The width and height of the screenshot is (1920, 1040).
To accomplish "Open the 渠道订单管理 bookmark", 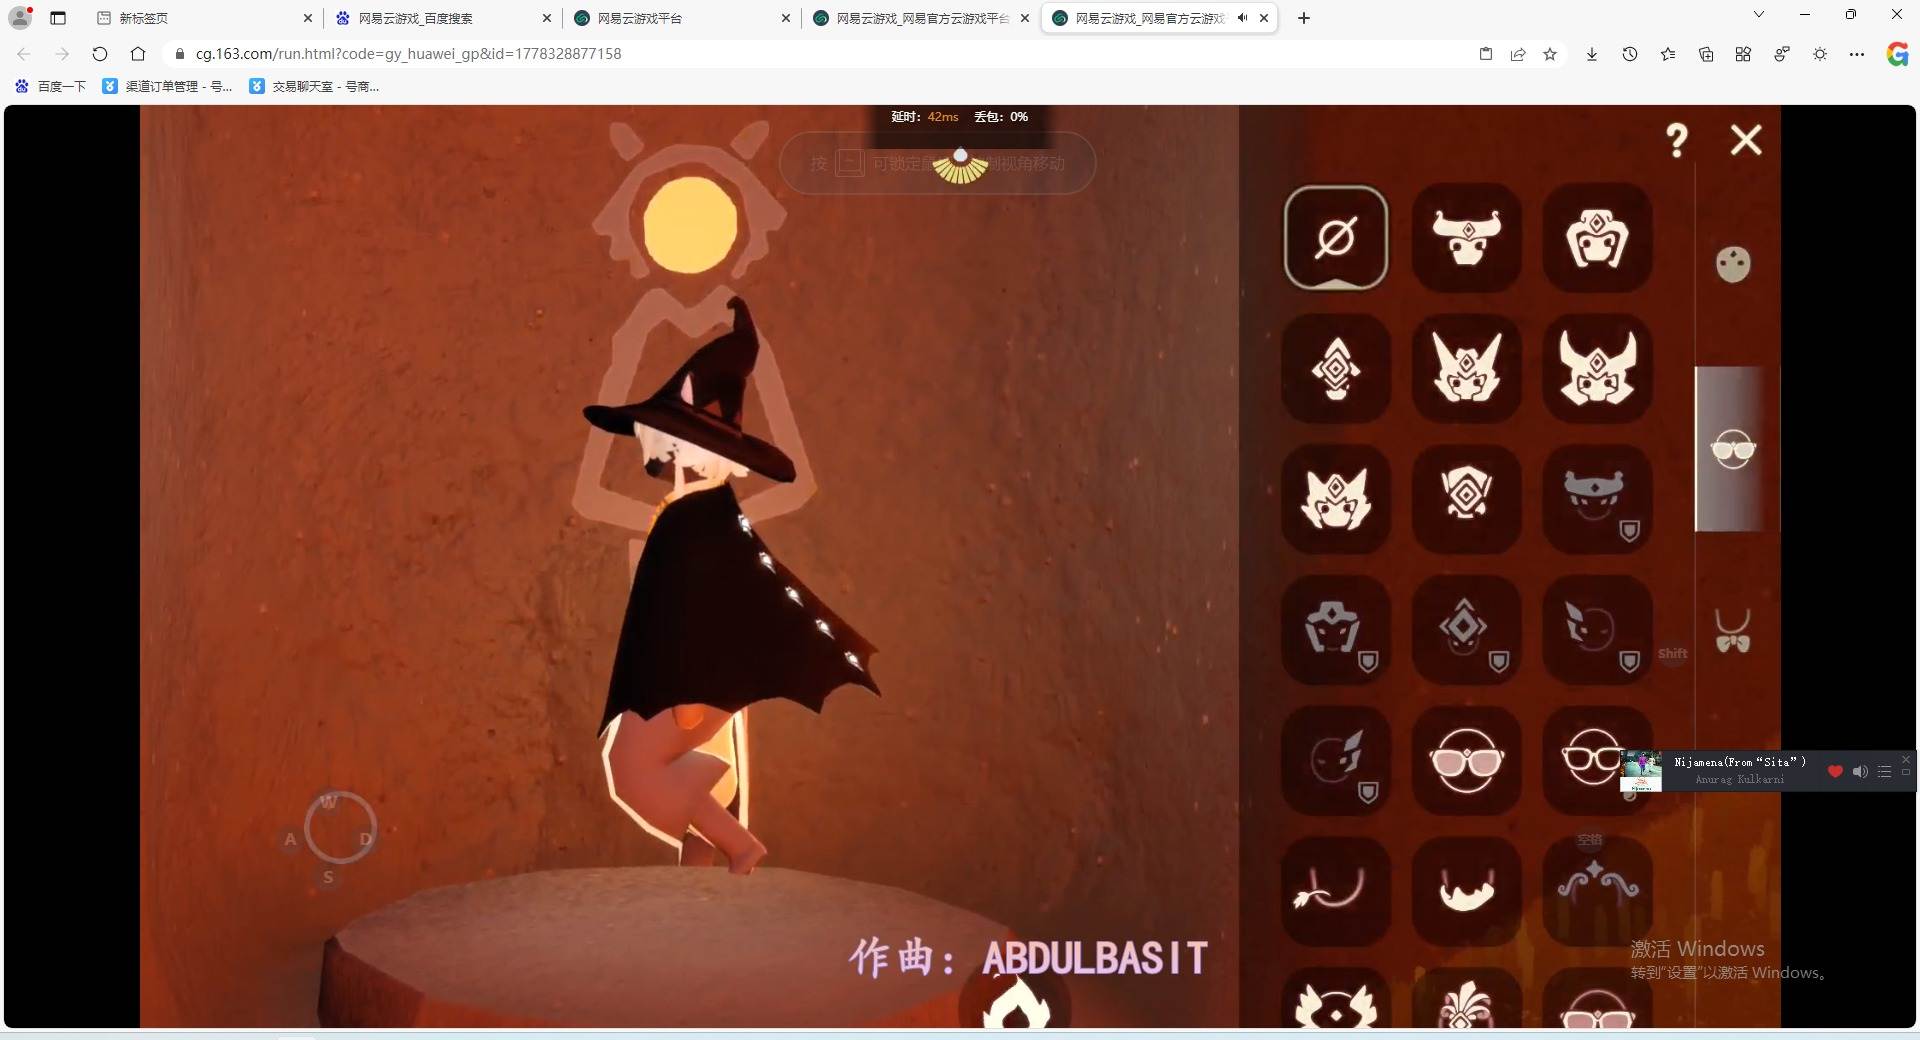I will (x=168, y=87).
